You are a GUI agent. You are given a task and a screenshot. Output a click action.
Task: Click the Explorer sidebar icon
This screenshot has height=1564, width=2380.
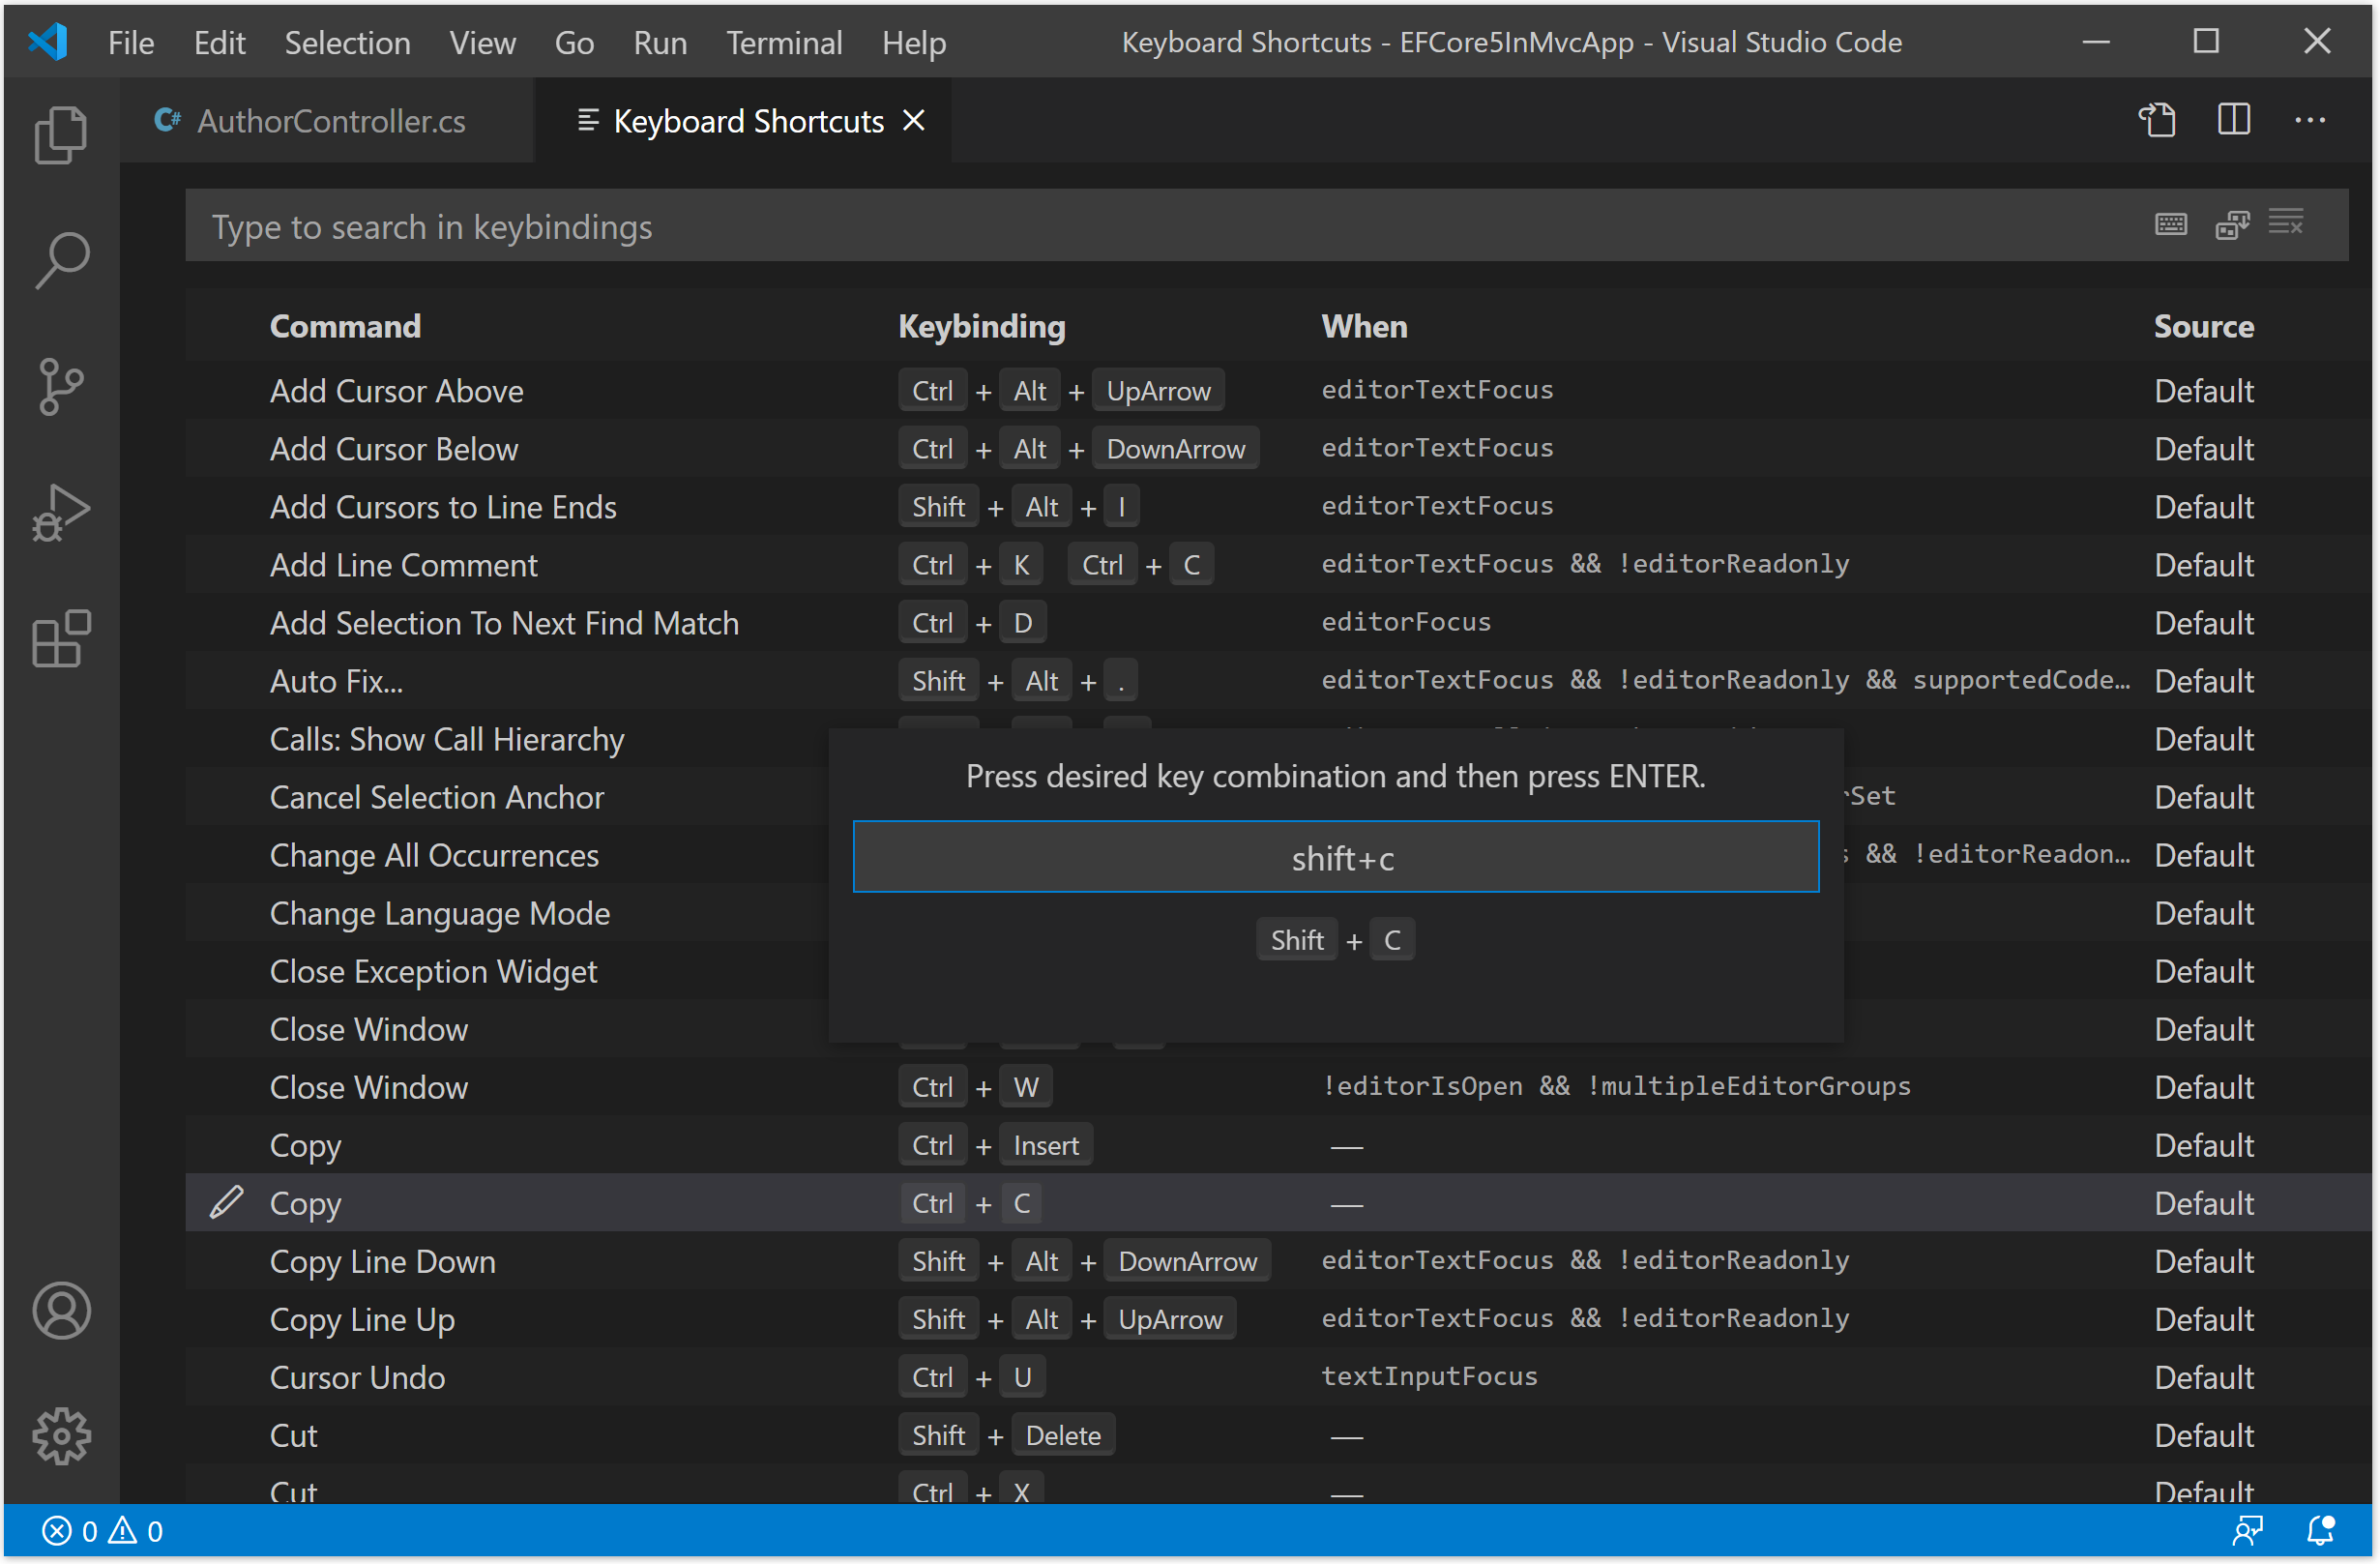59,134
